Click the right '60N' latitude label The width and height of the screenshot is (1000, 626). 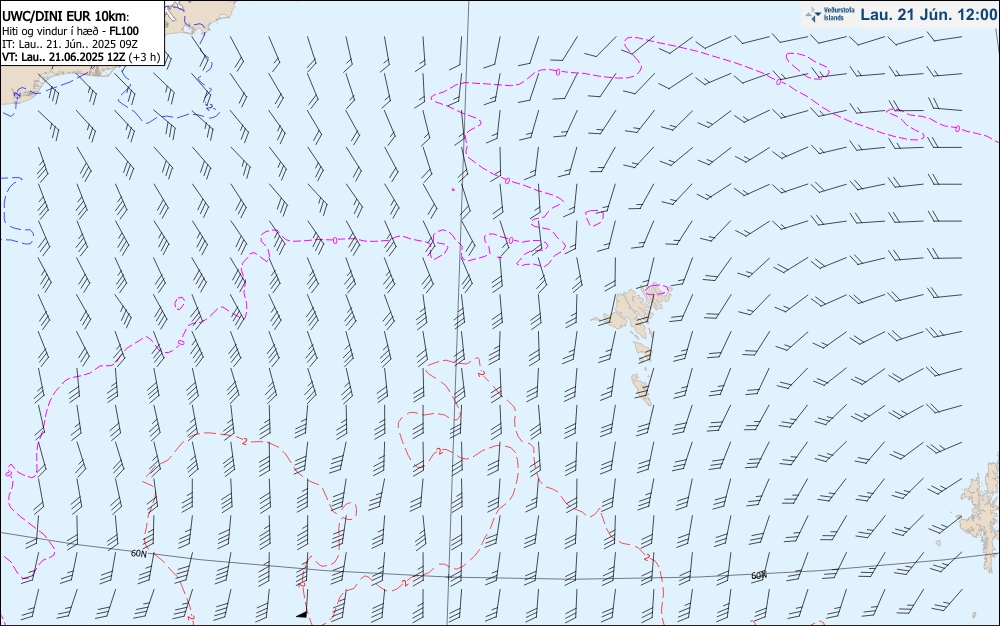click(758, 576)
